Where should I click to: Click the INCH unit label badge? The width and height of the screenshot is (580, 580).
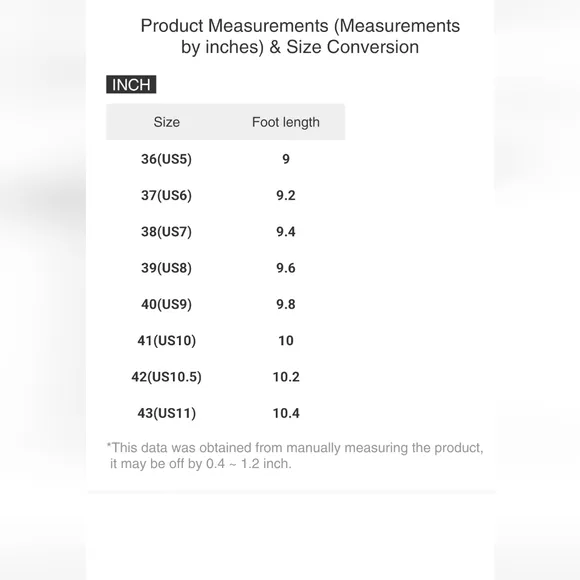tap(131, 84)
